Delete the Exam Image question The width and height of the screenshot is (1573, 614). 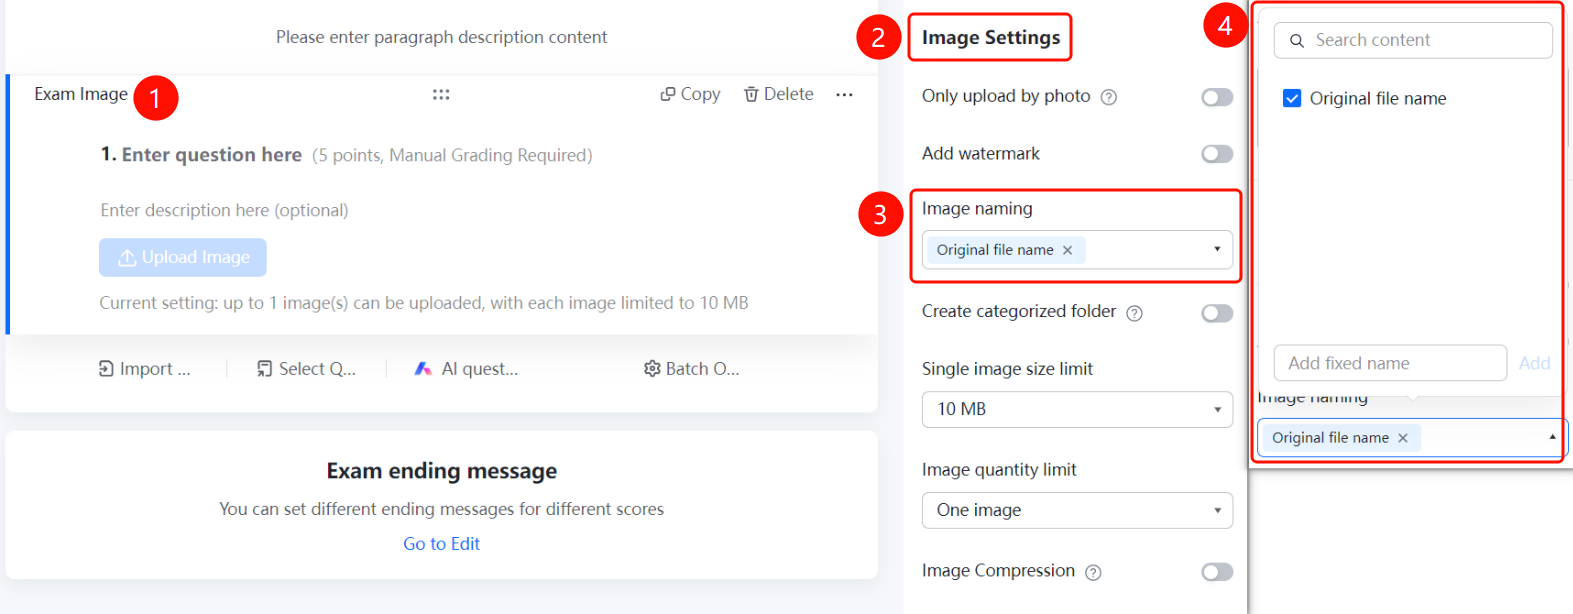tap(778, 94)
